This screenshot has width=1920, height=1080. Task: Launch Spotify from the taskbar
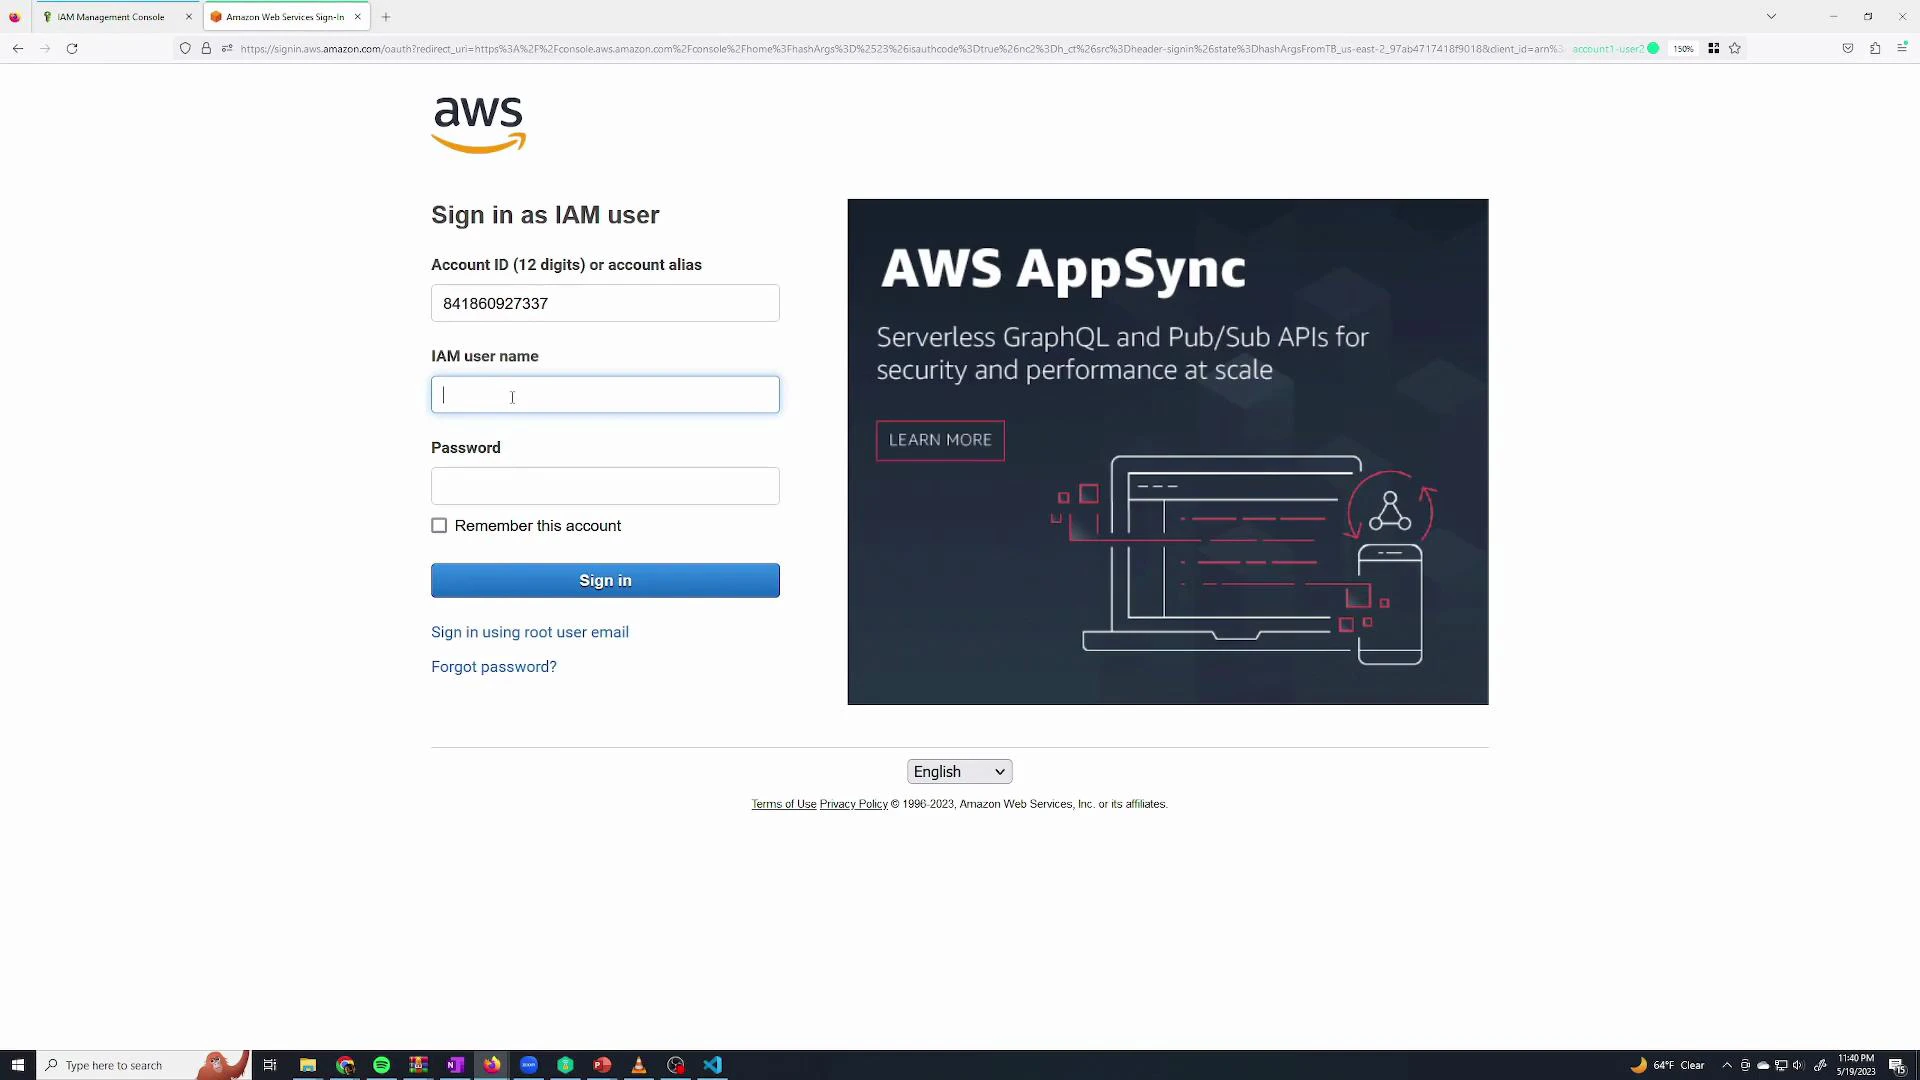click(381, 1064)
